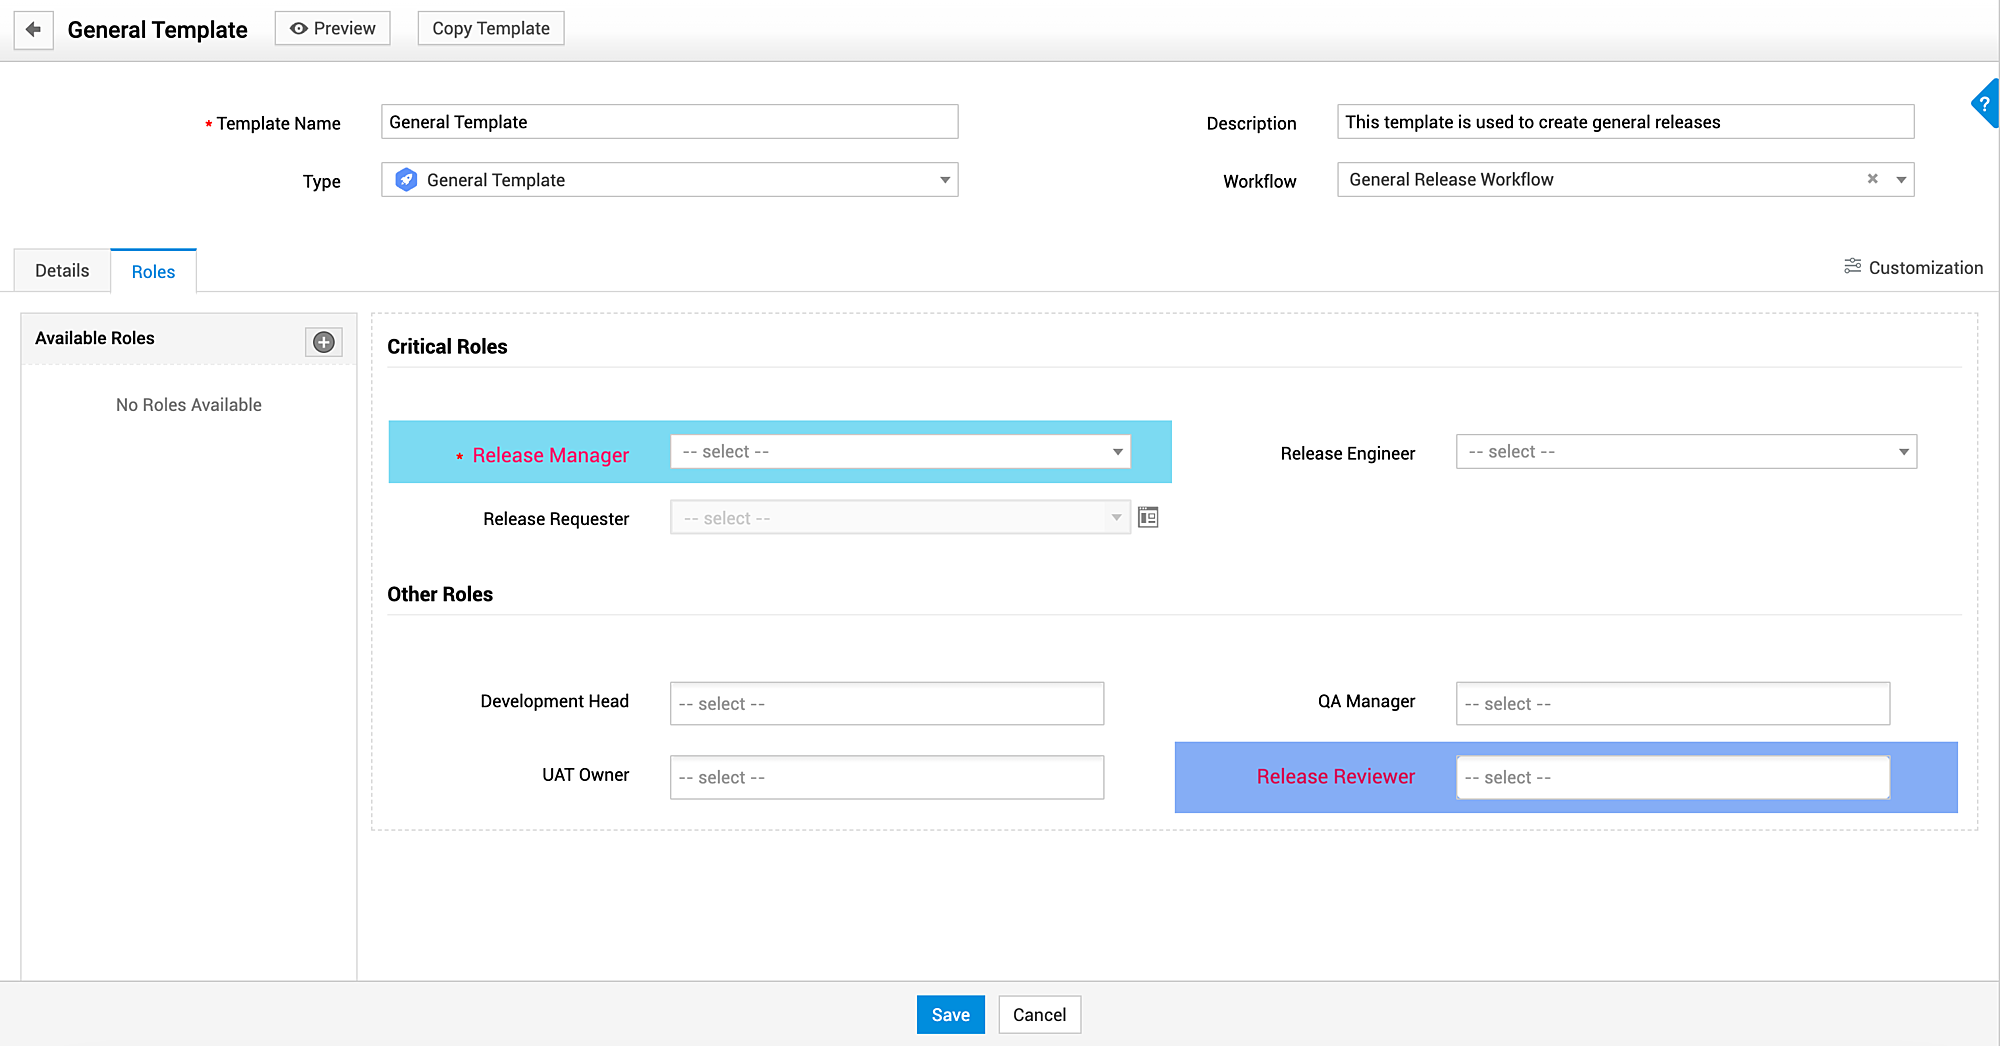Screen dimensions: 2000x1046
Task: Click the General Template page title
Action: click(x=158, y=30)
